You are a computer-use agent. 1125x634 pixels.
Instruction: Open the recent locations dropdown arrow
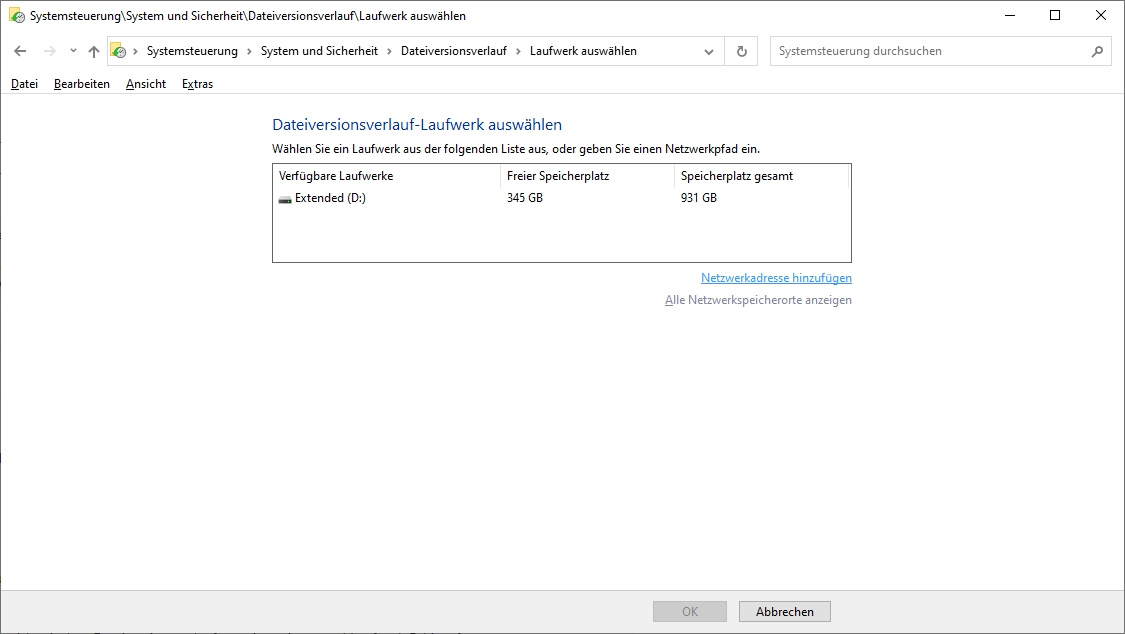tap(73, 51)
